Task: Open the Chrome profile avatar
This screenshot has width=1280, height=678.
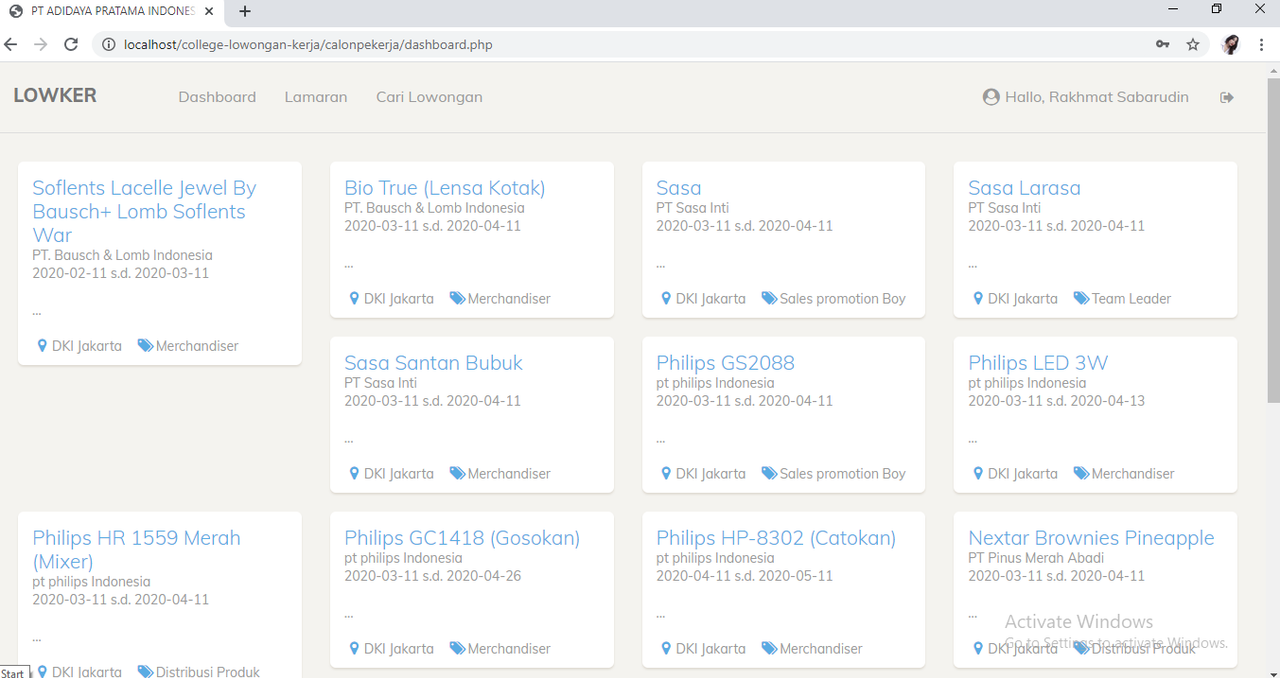Action: click(1231, 44)
